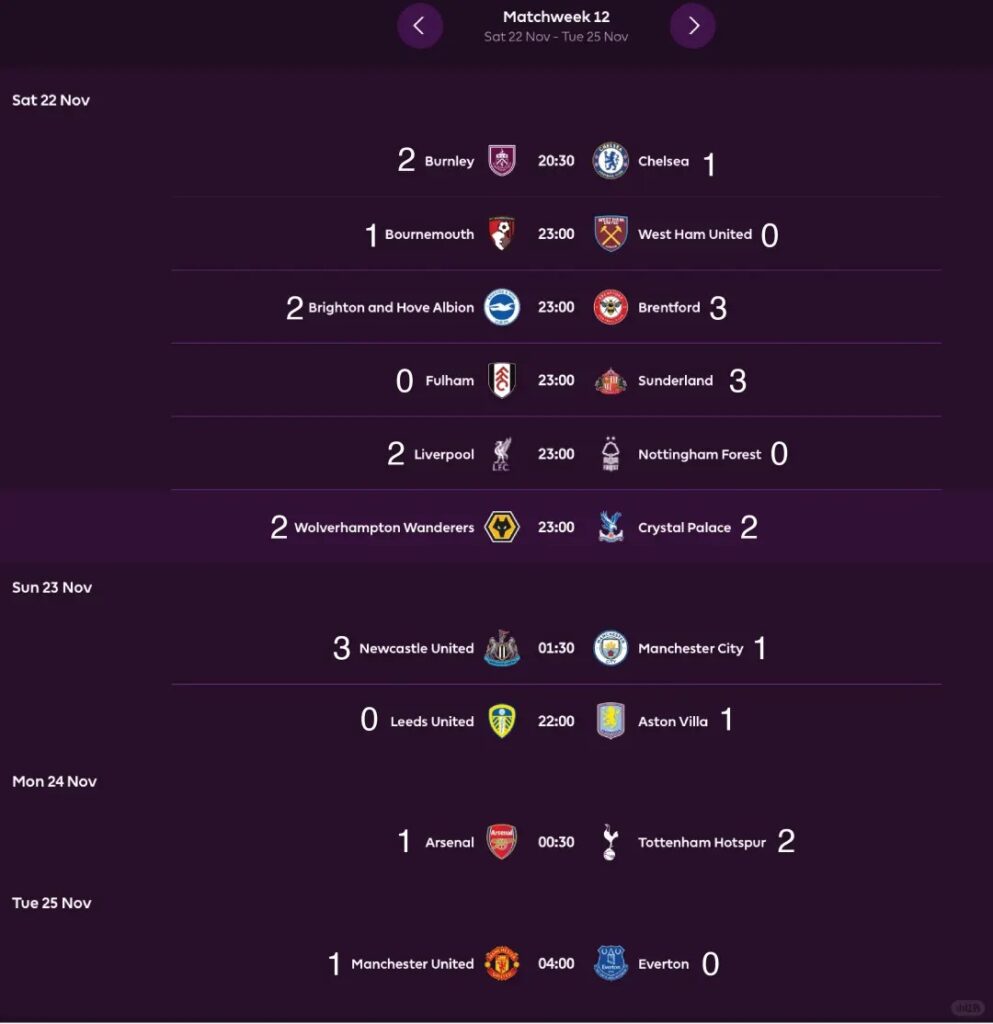Open the Sunderland team name link
The width and height of the screenshot is (993, 1024).
[x=675, y=381]
